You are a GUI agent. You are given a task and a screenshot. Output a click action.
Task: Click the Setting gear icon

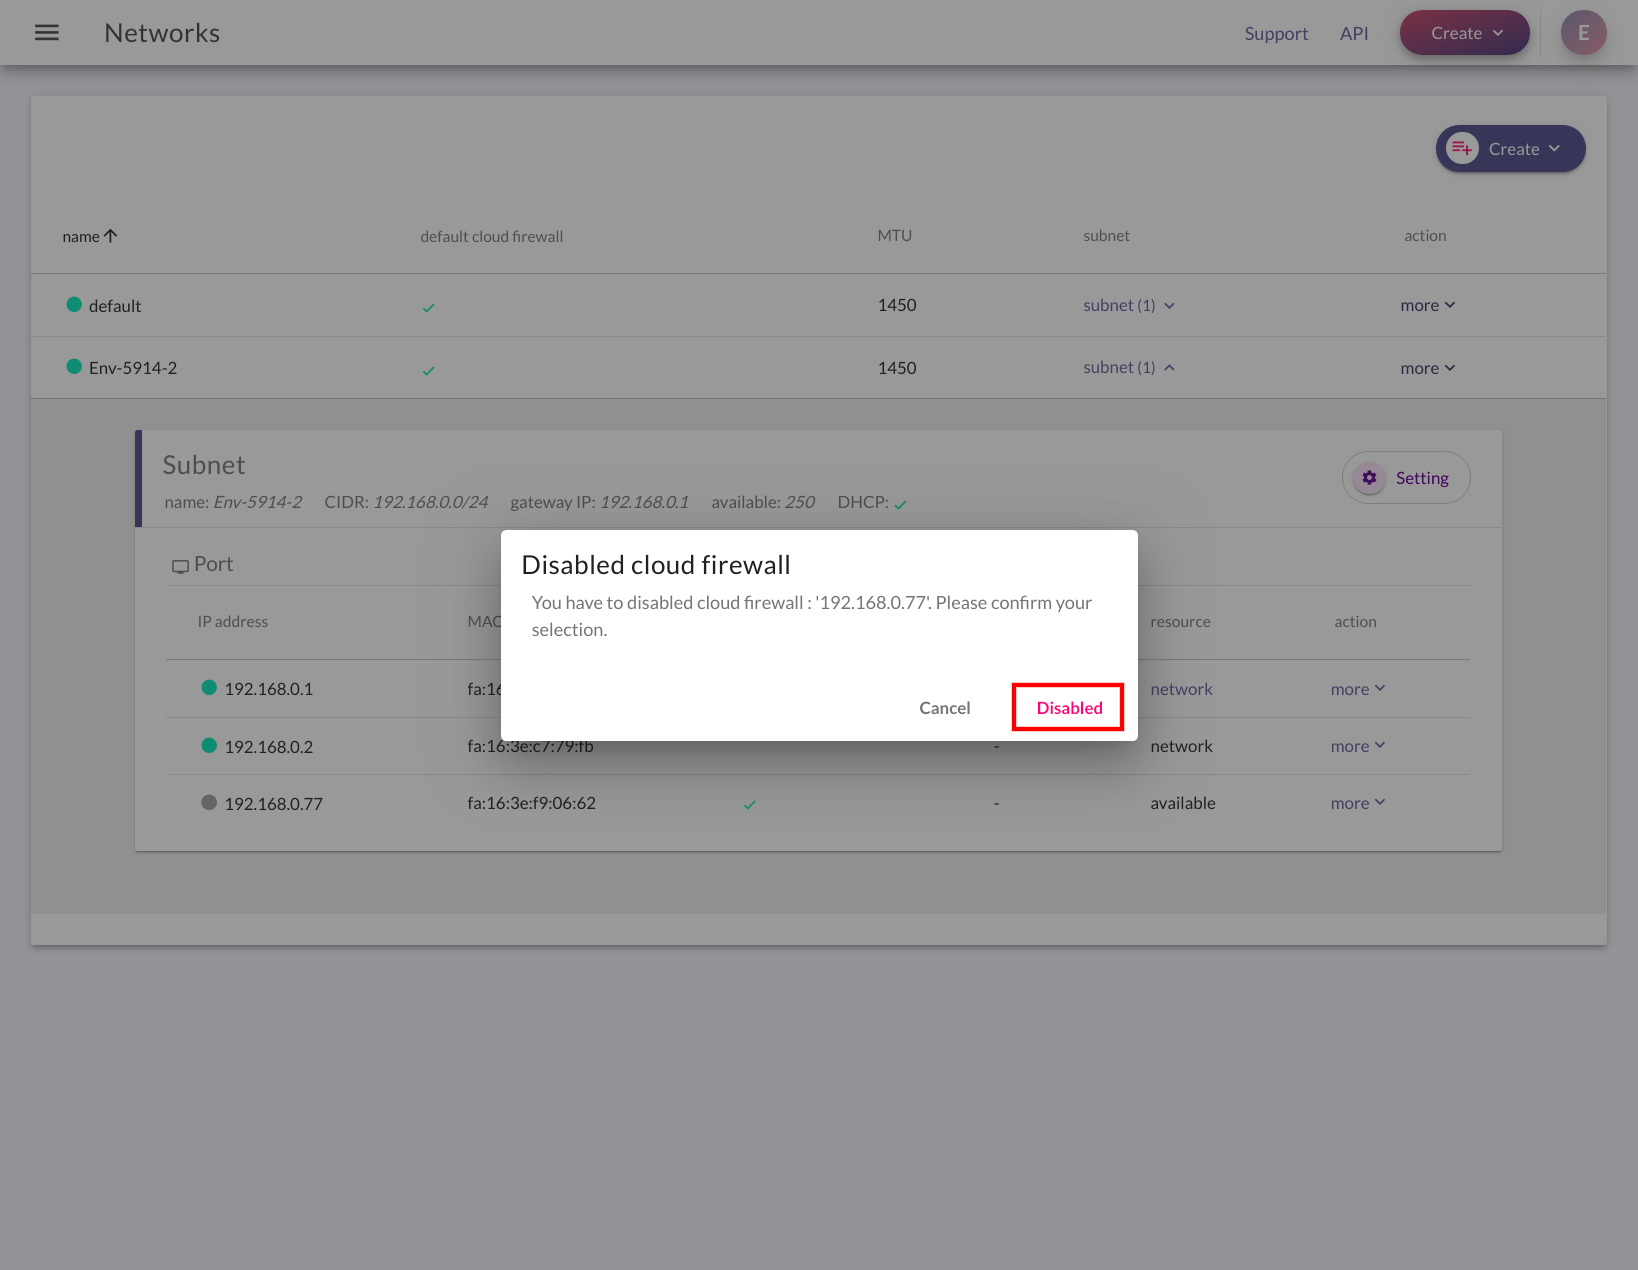tap(1369, 478)
